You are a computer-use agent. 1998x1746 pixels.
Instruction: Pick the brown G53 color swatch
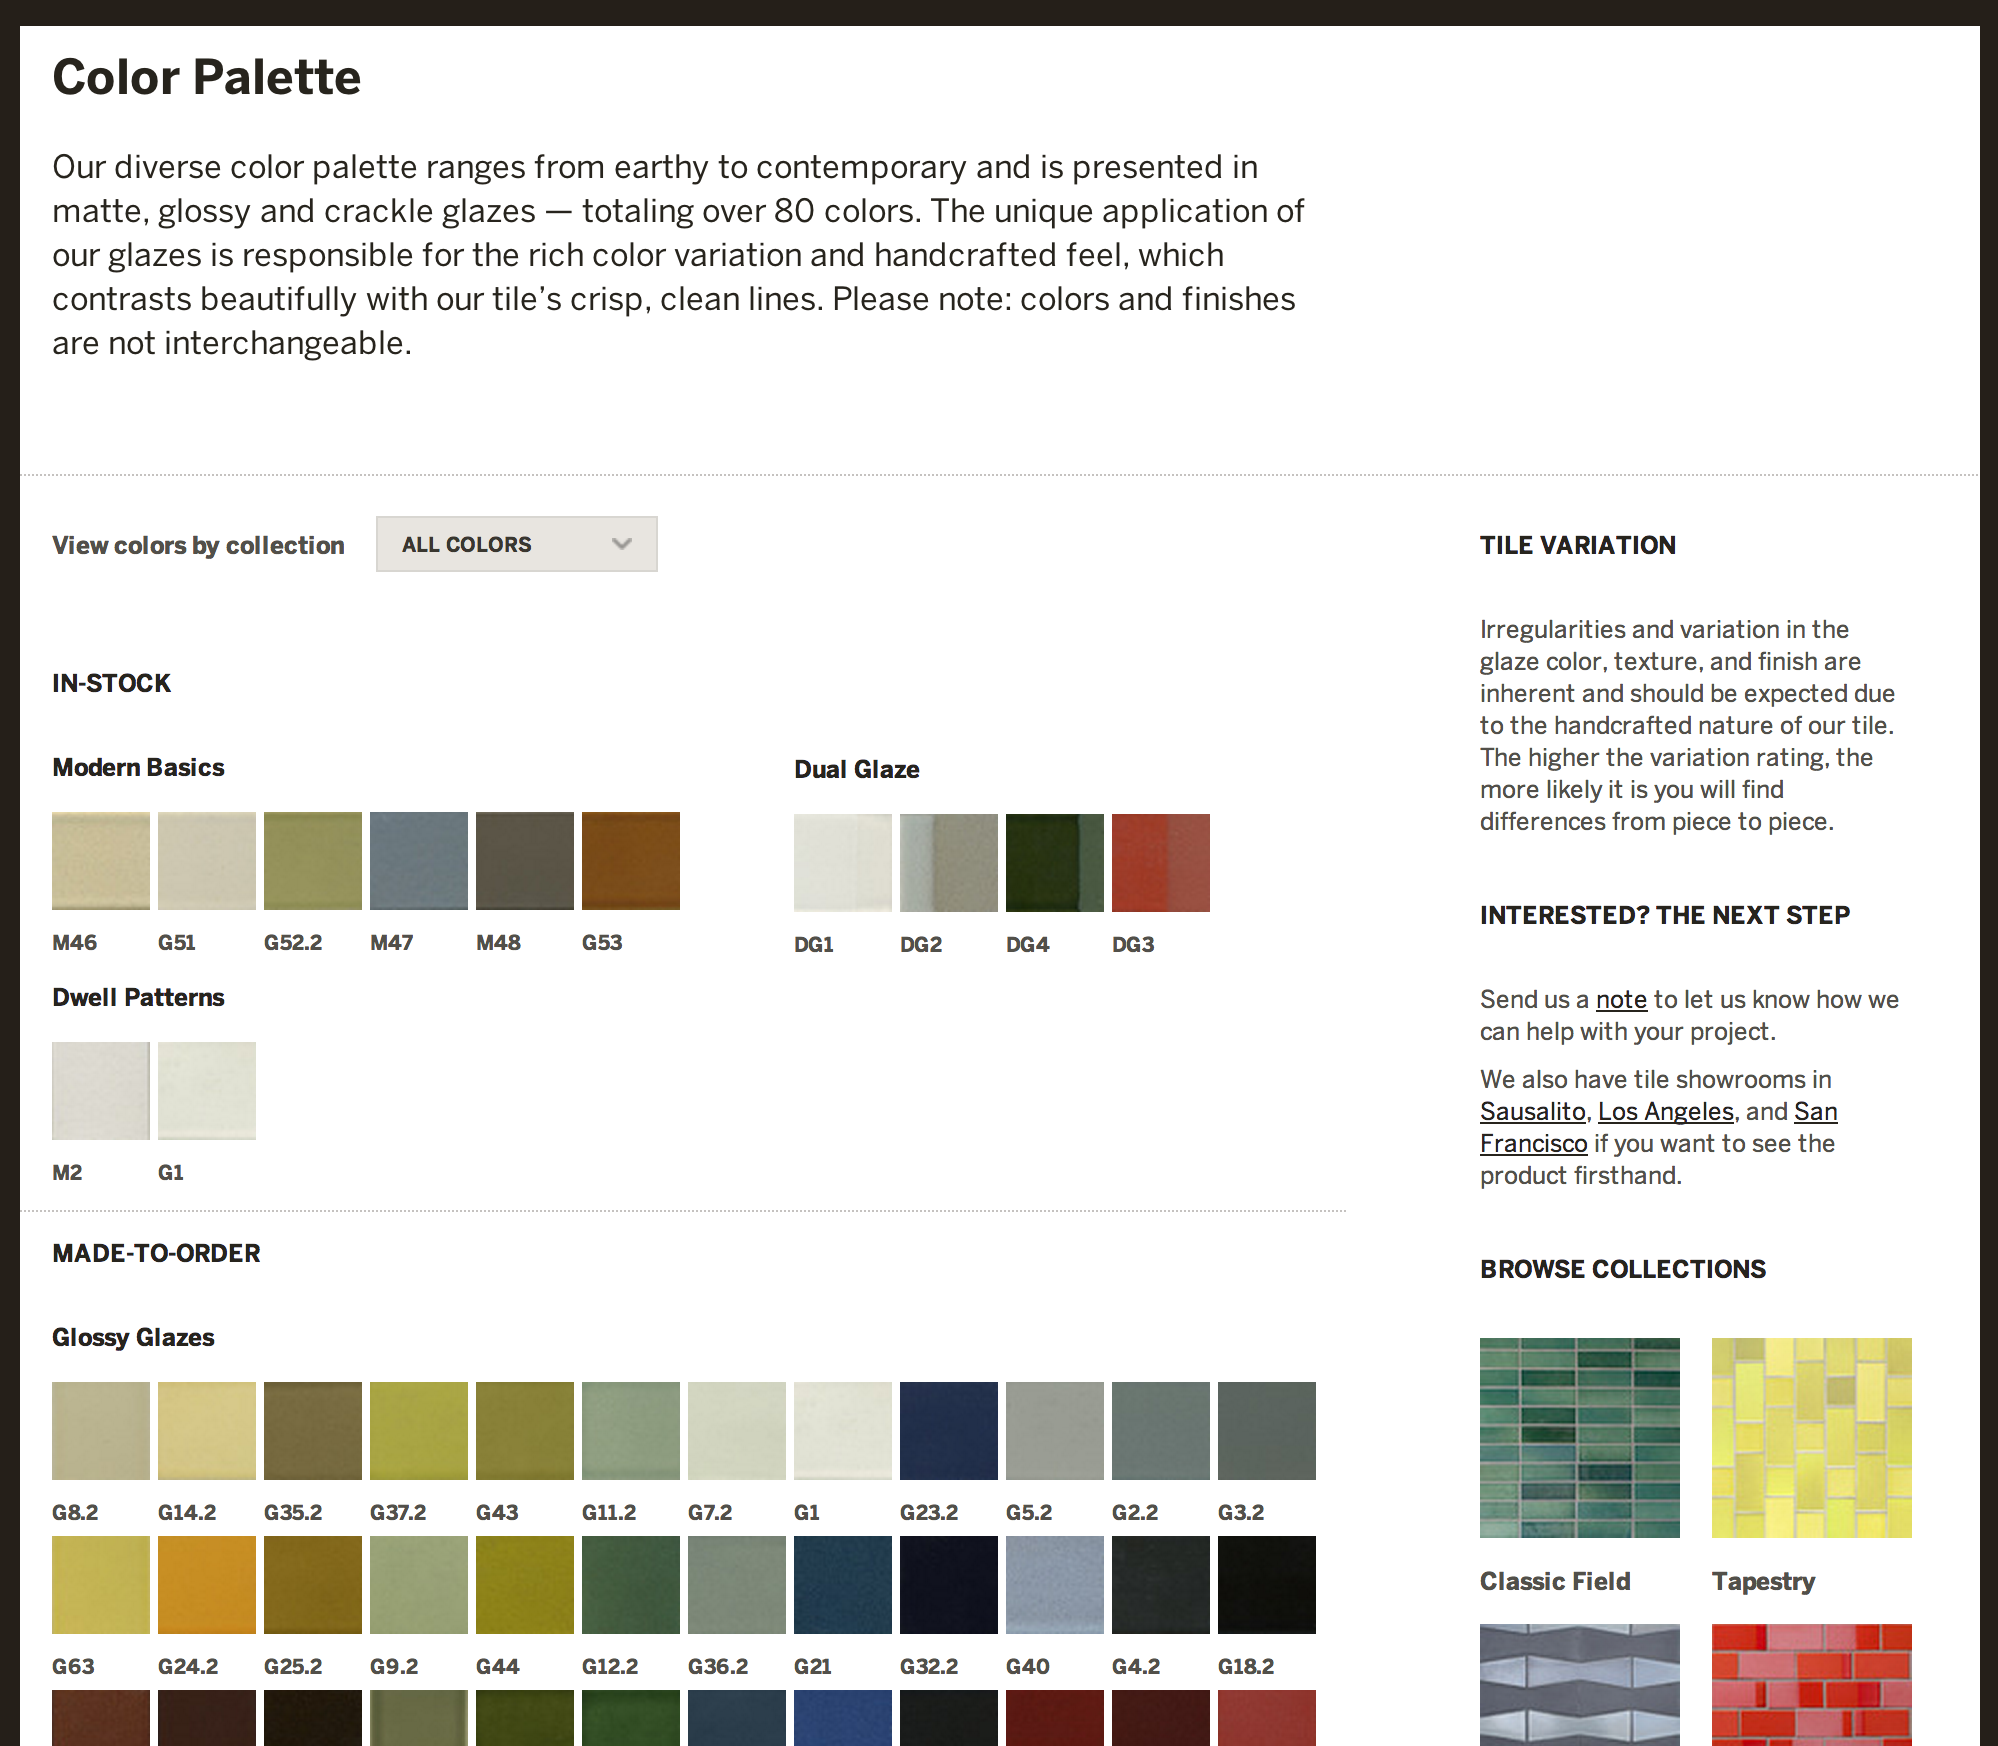(631, 861)
